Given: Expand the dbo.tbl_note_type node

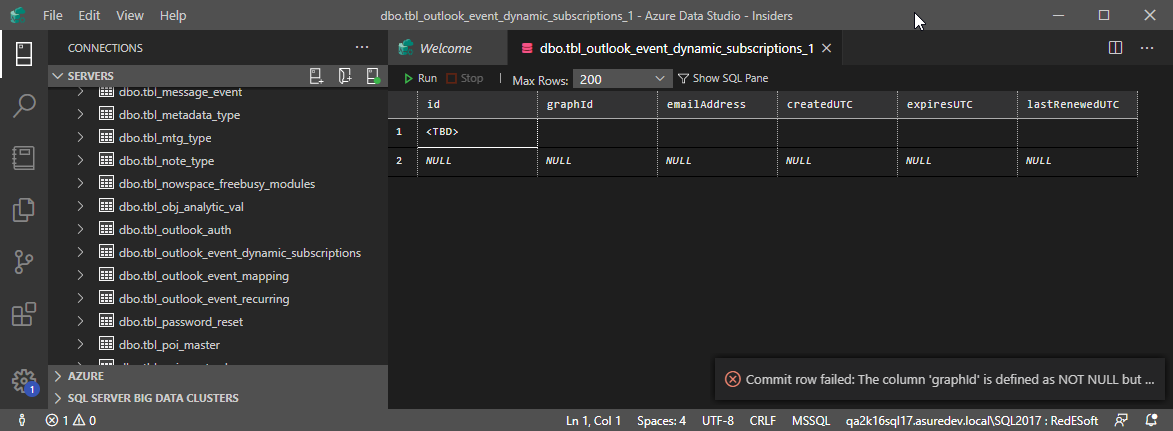Looking at the screenshot, I should (81, 161).
